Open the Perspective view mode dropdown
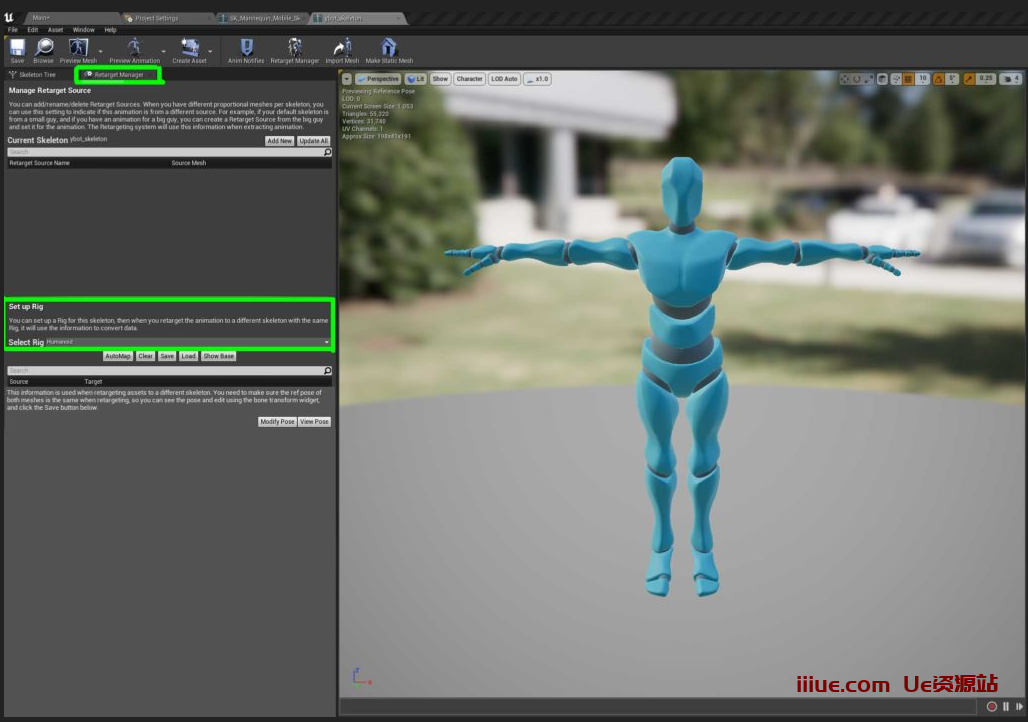The height and width of the screenshot is (722, 1028). [x=378, y=79]
